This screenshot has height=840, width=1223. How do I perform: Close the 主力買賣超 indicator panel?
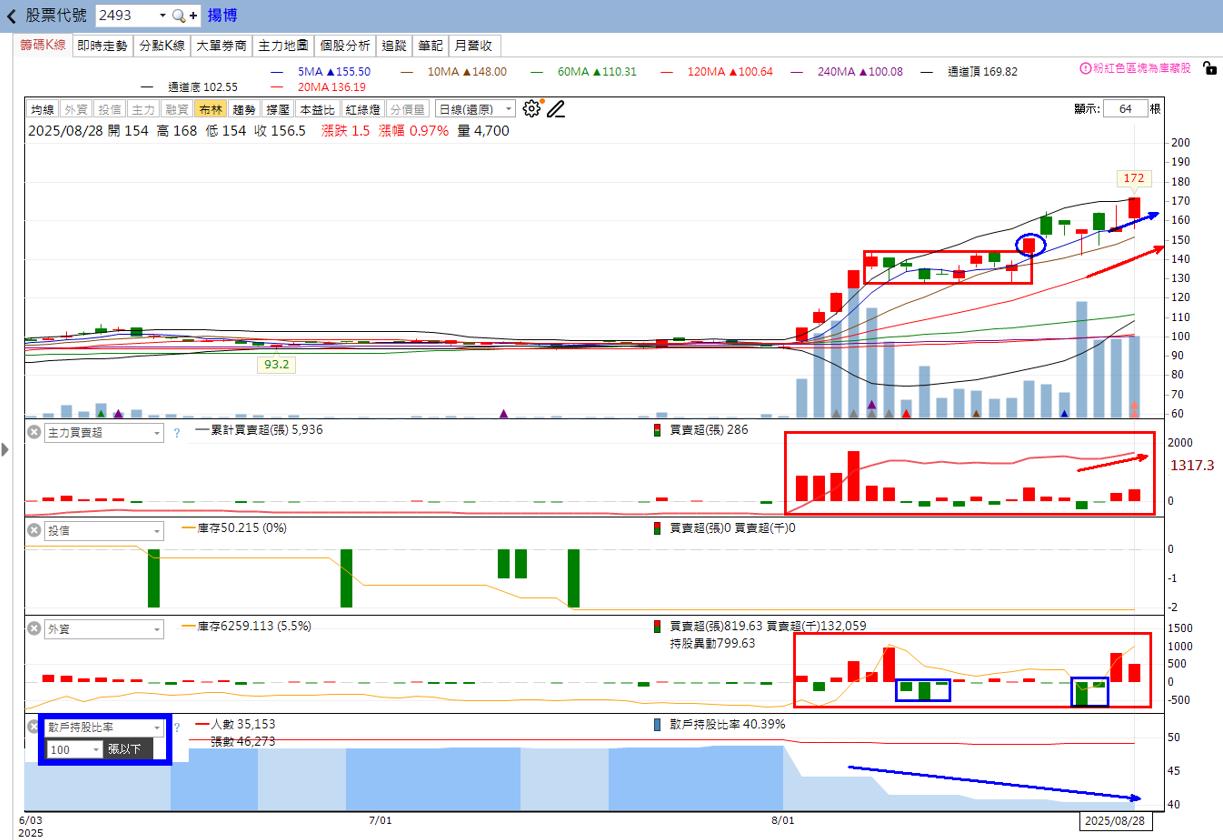tap(33, 433)
